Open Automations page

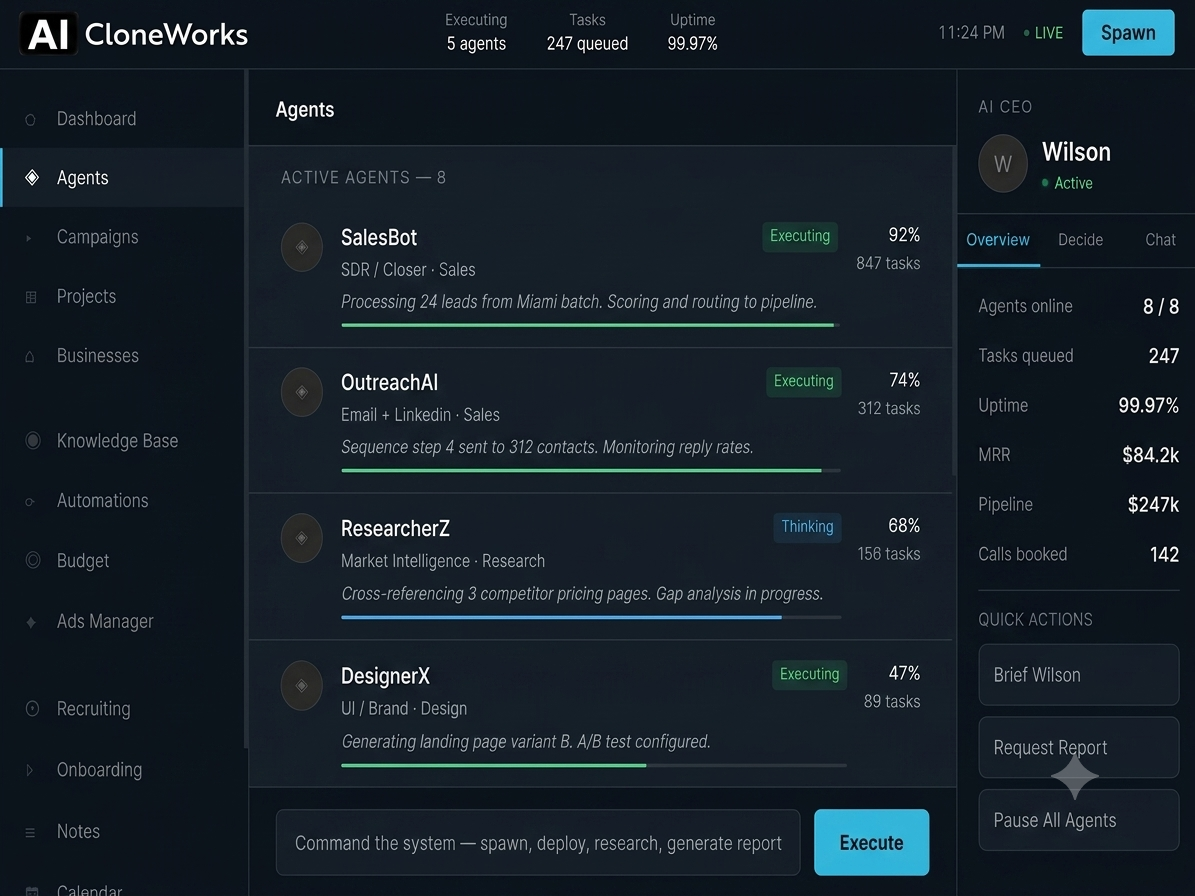click(x=122, y=501)
